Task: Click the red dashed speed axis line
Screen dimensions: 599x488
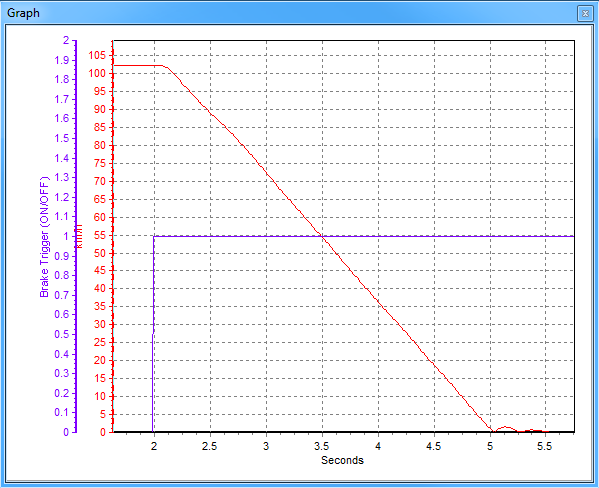Action: 113,236
